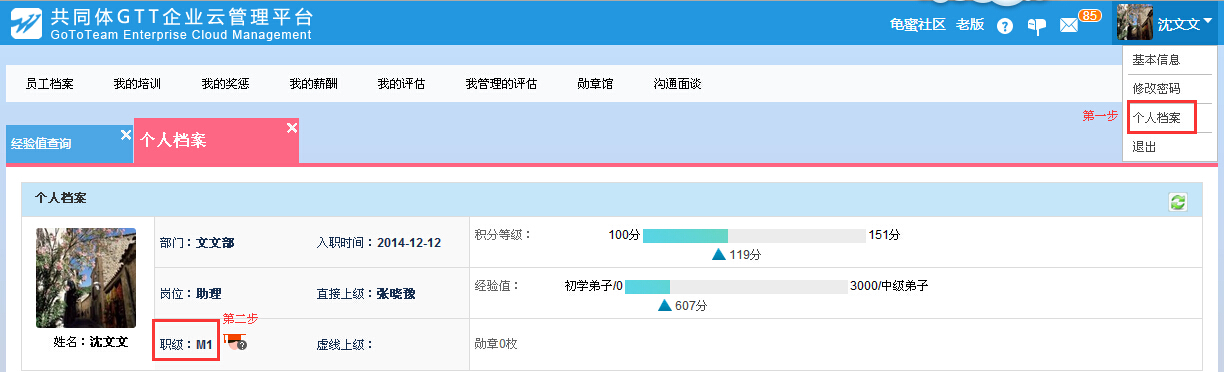Click the GTT platform logo
This screenshot has width=1224, height=372.
[26, 23]
